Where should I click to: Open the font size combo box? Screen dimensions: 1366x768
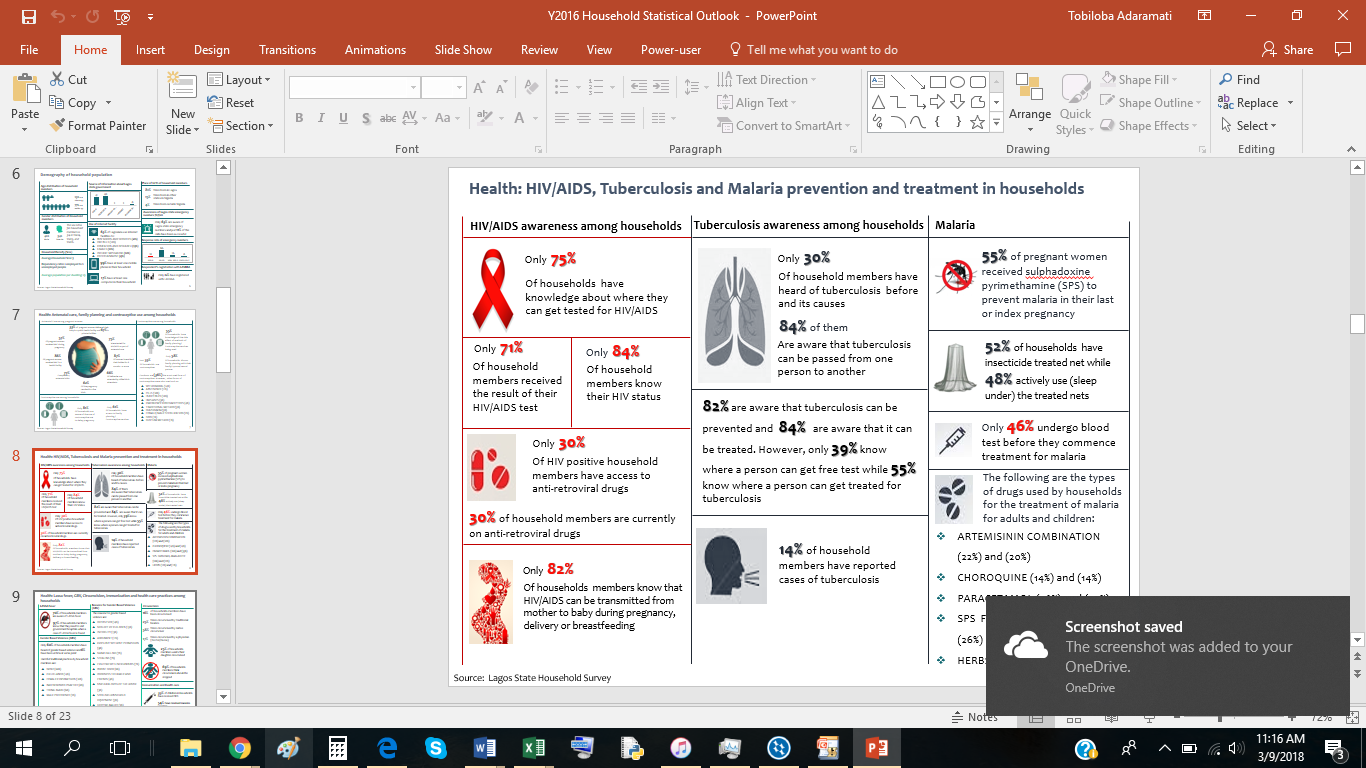point(444,87)
